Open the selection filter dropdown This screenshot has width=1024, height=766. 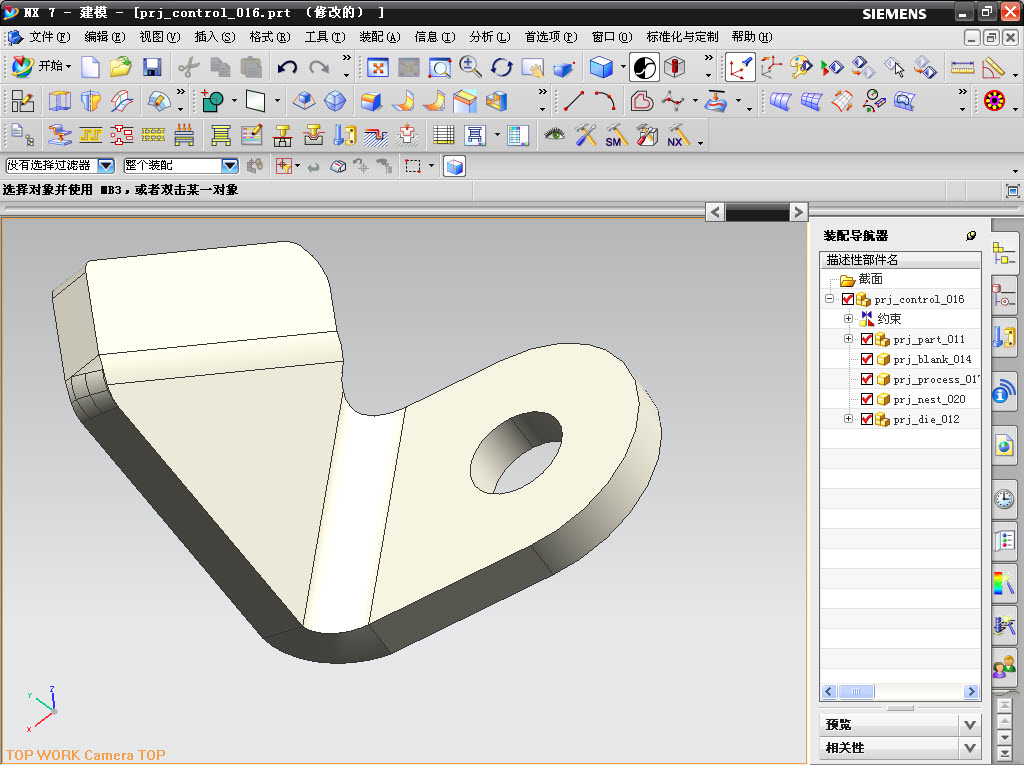[x=105, y=166]
